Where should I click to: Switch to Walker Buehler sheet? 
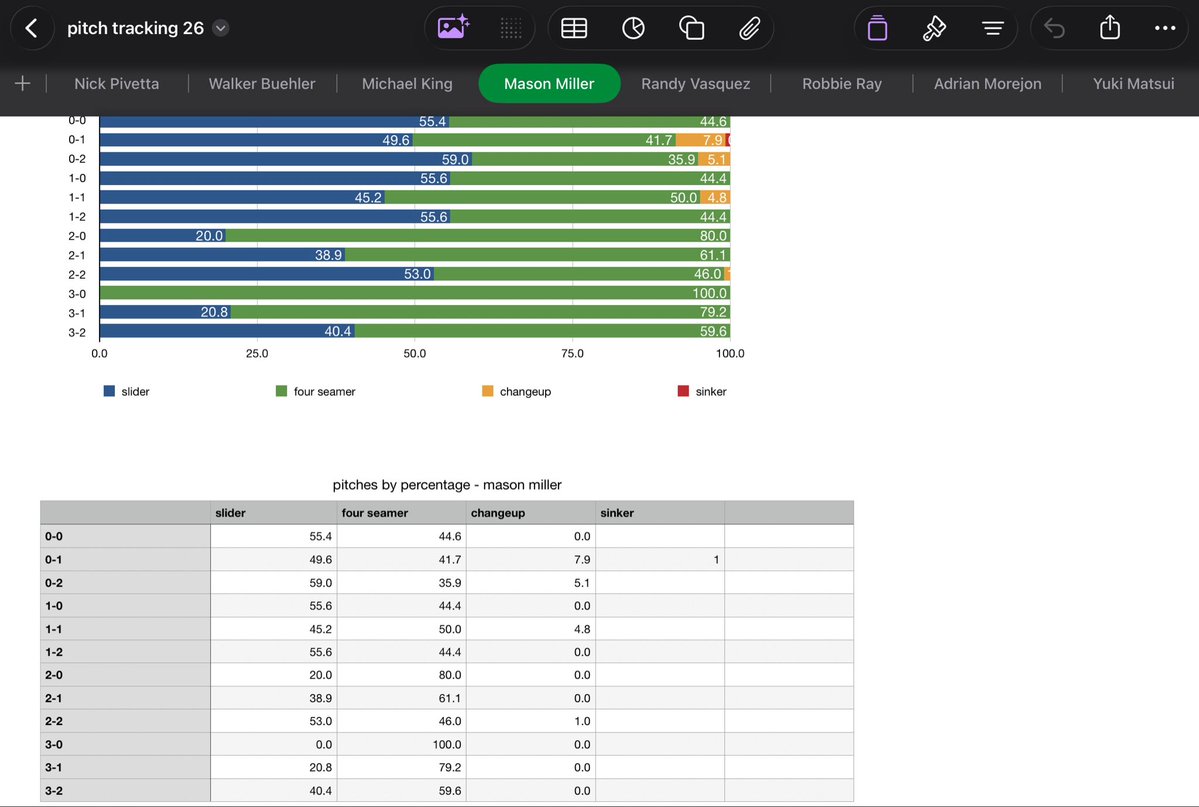(262, 83)
